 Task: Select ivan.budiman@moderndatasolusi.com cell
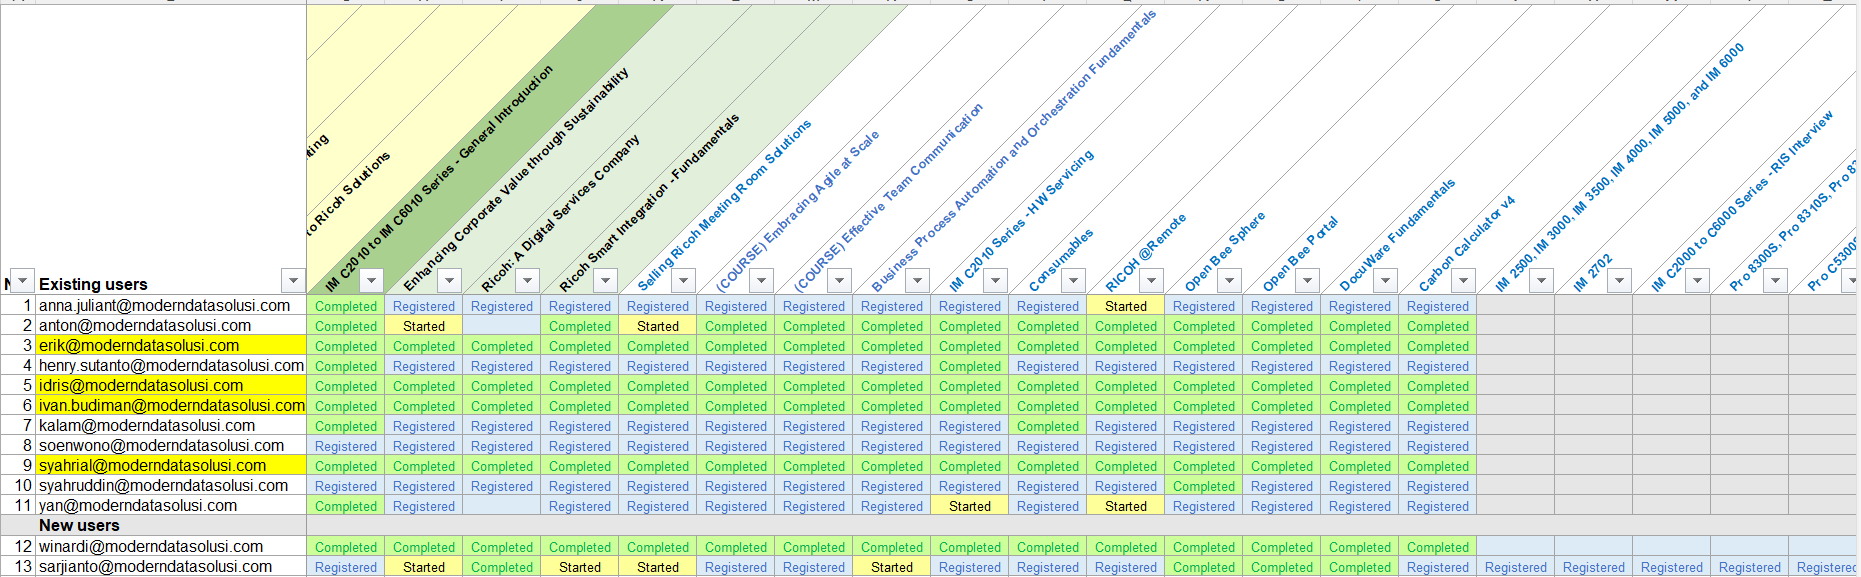click(171, 406)
